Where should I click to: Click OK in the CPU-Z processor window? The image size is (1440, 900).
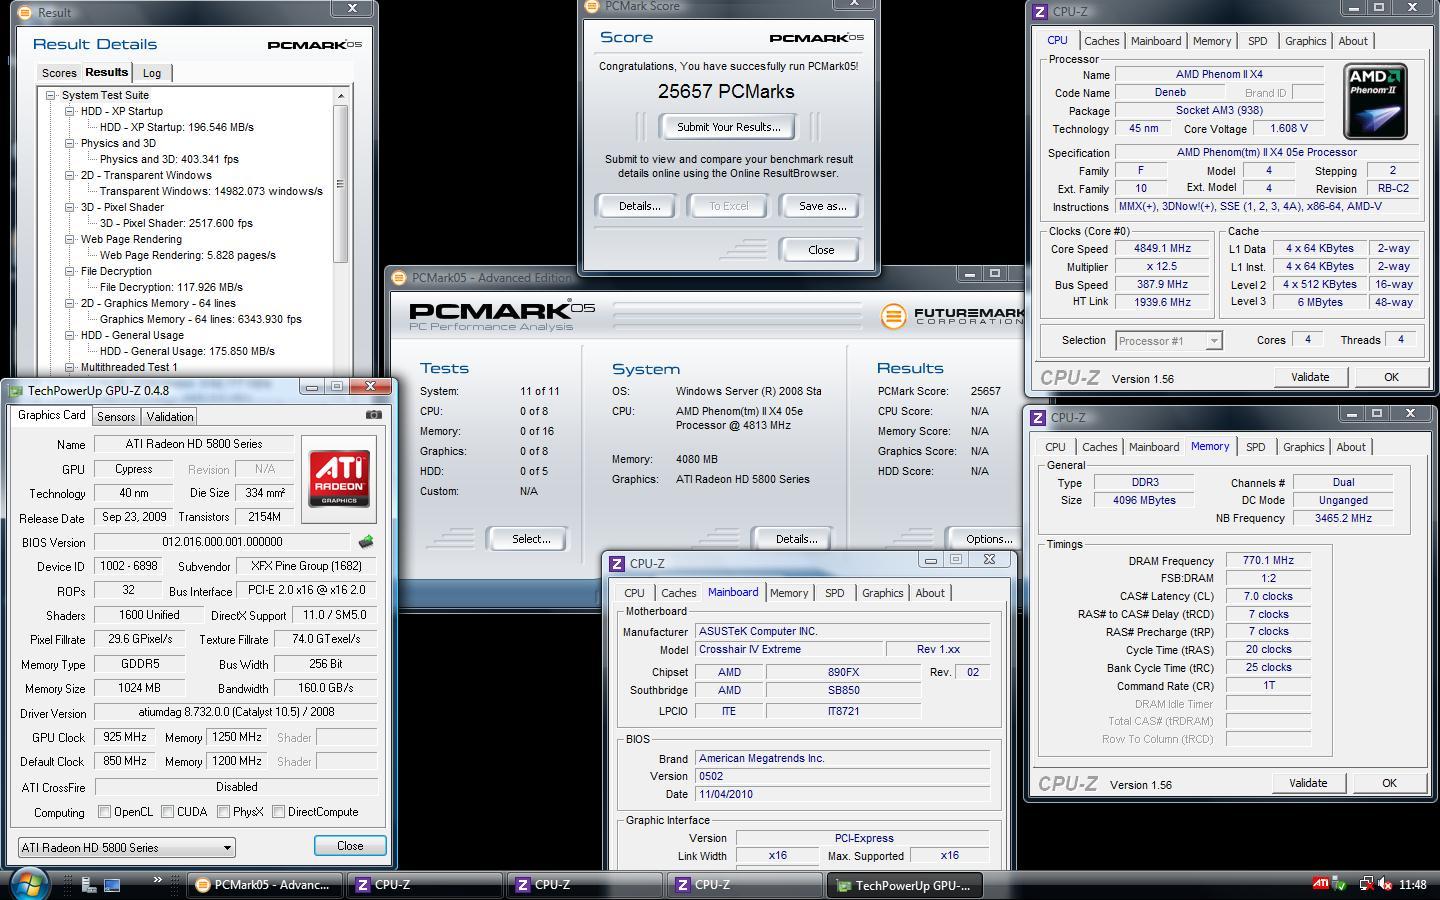pos(1391,377)
